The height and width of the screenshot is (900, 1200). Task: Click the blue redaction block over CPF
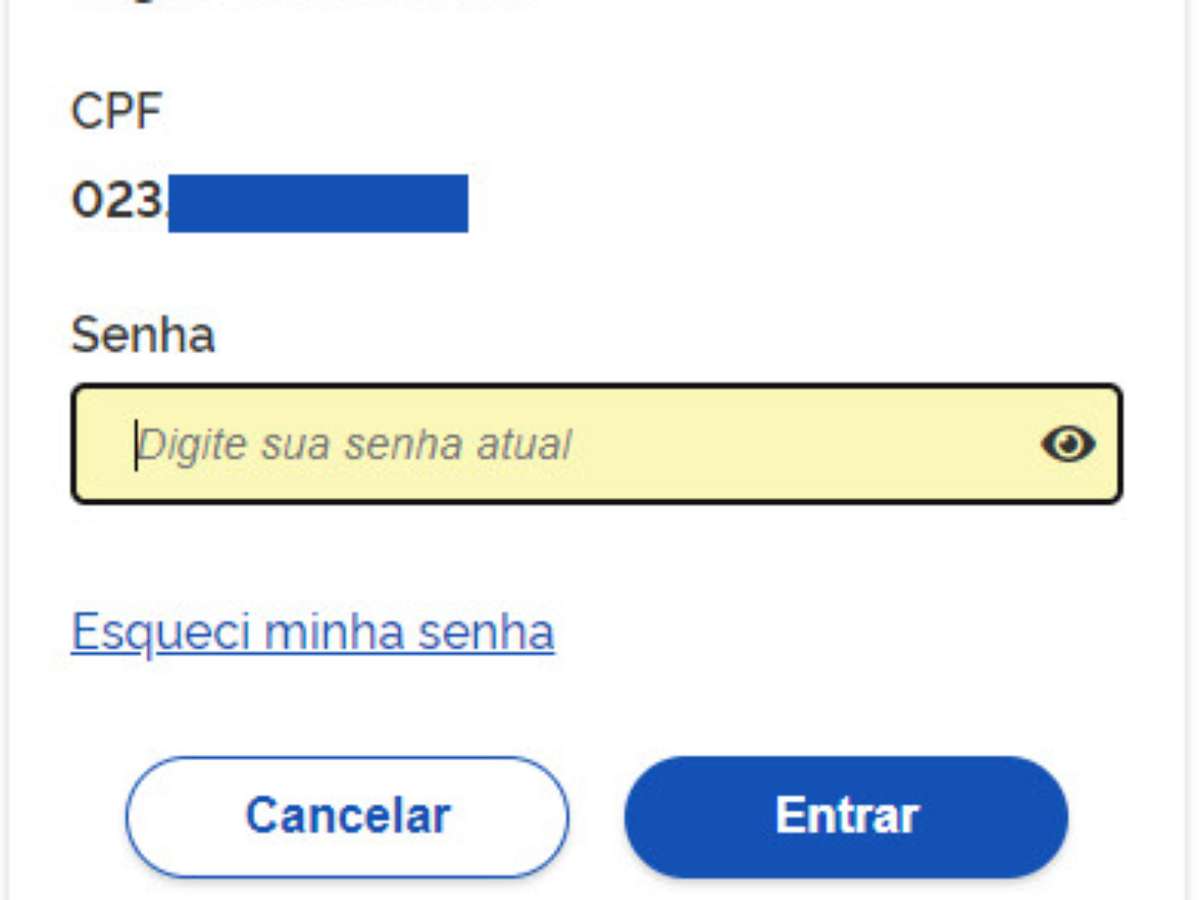coord(318,203)
